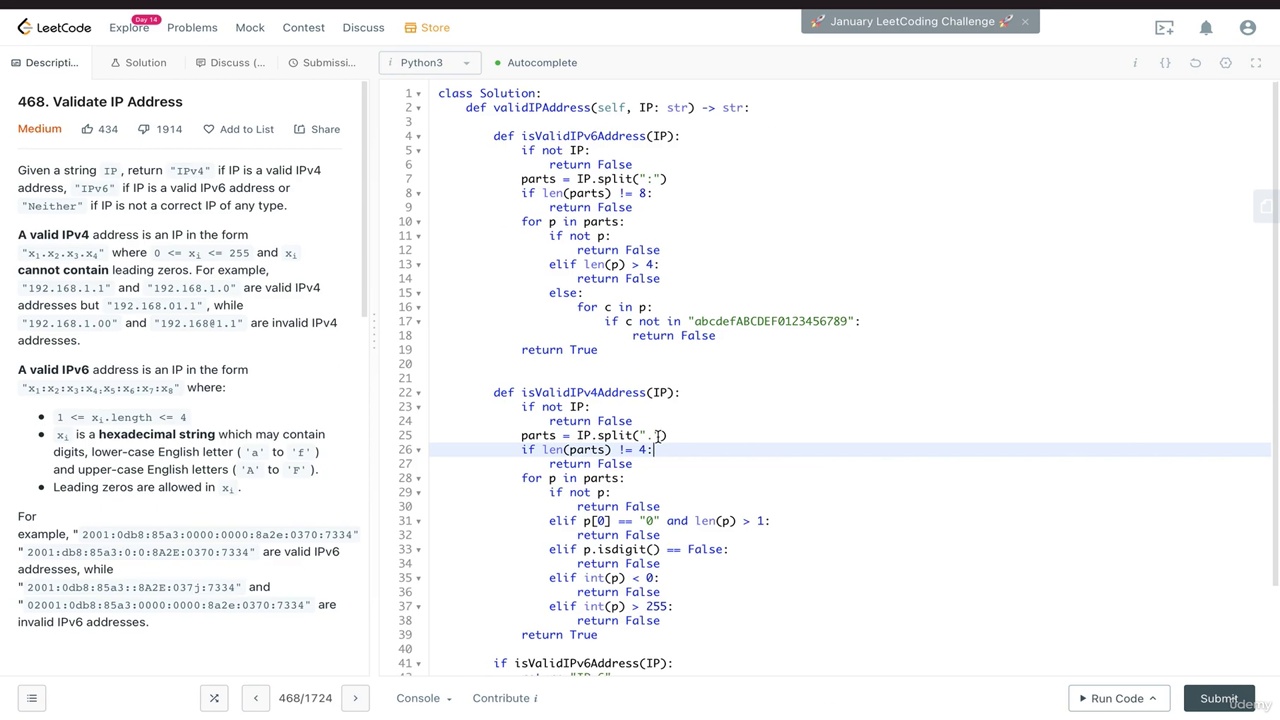1280x720 pixels.
Task: Open the January LeetCoding Challenge banner
Action: coord(912,21)
